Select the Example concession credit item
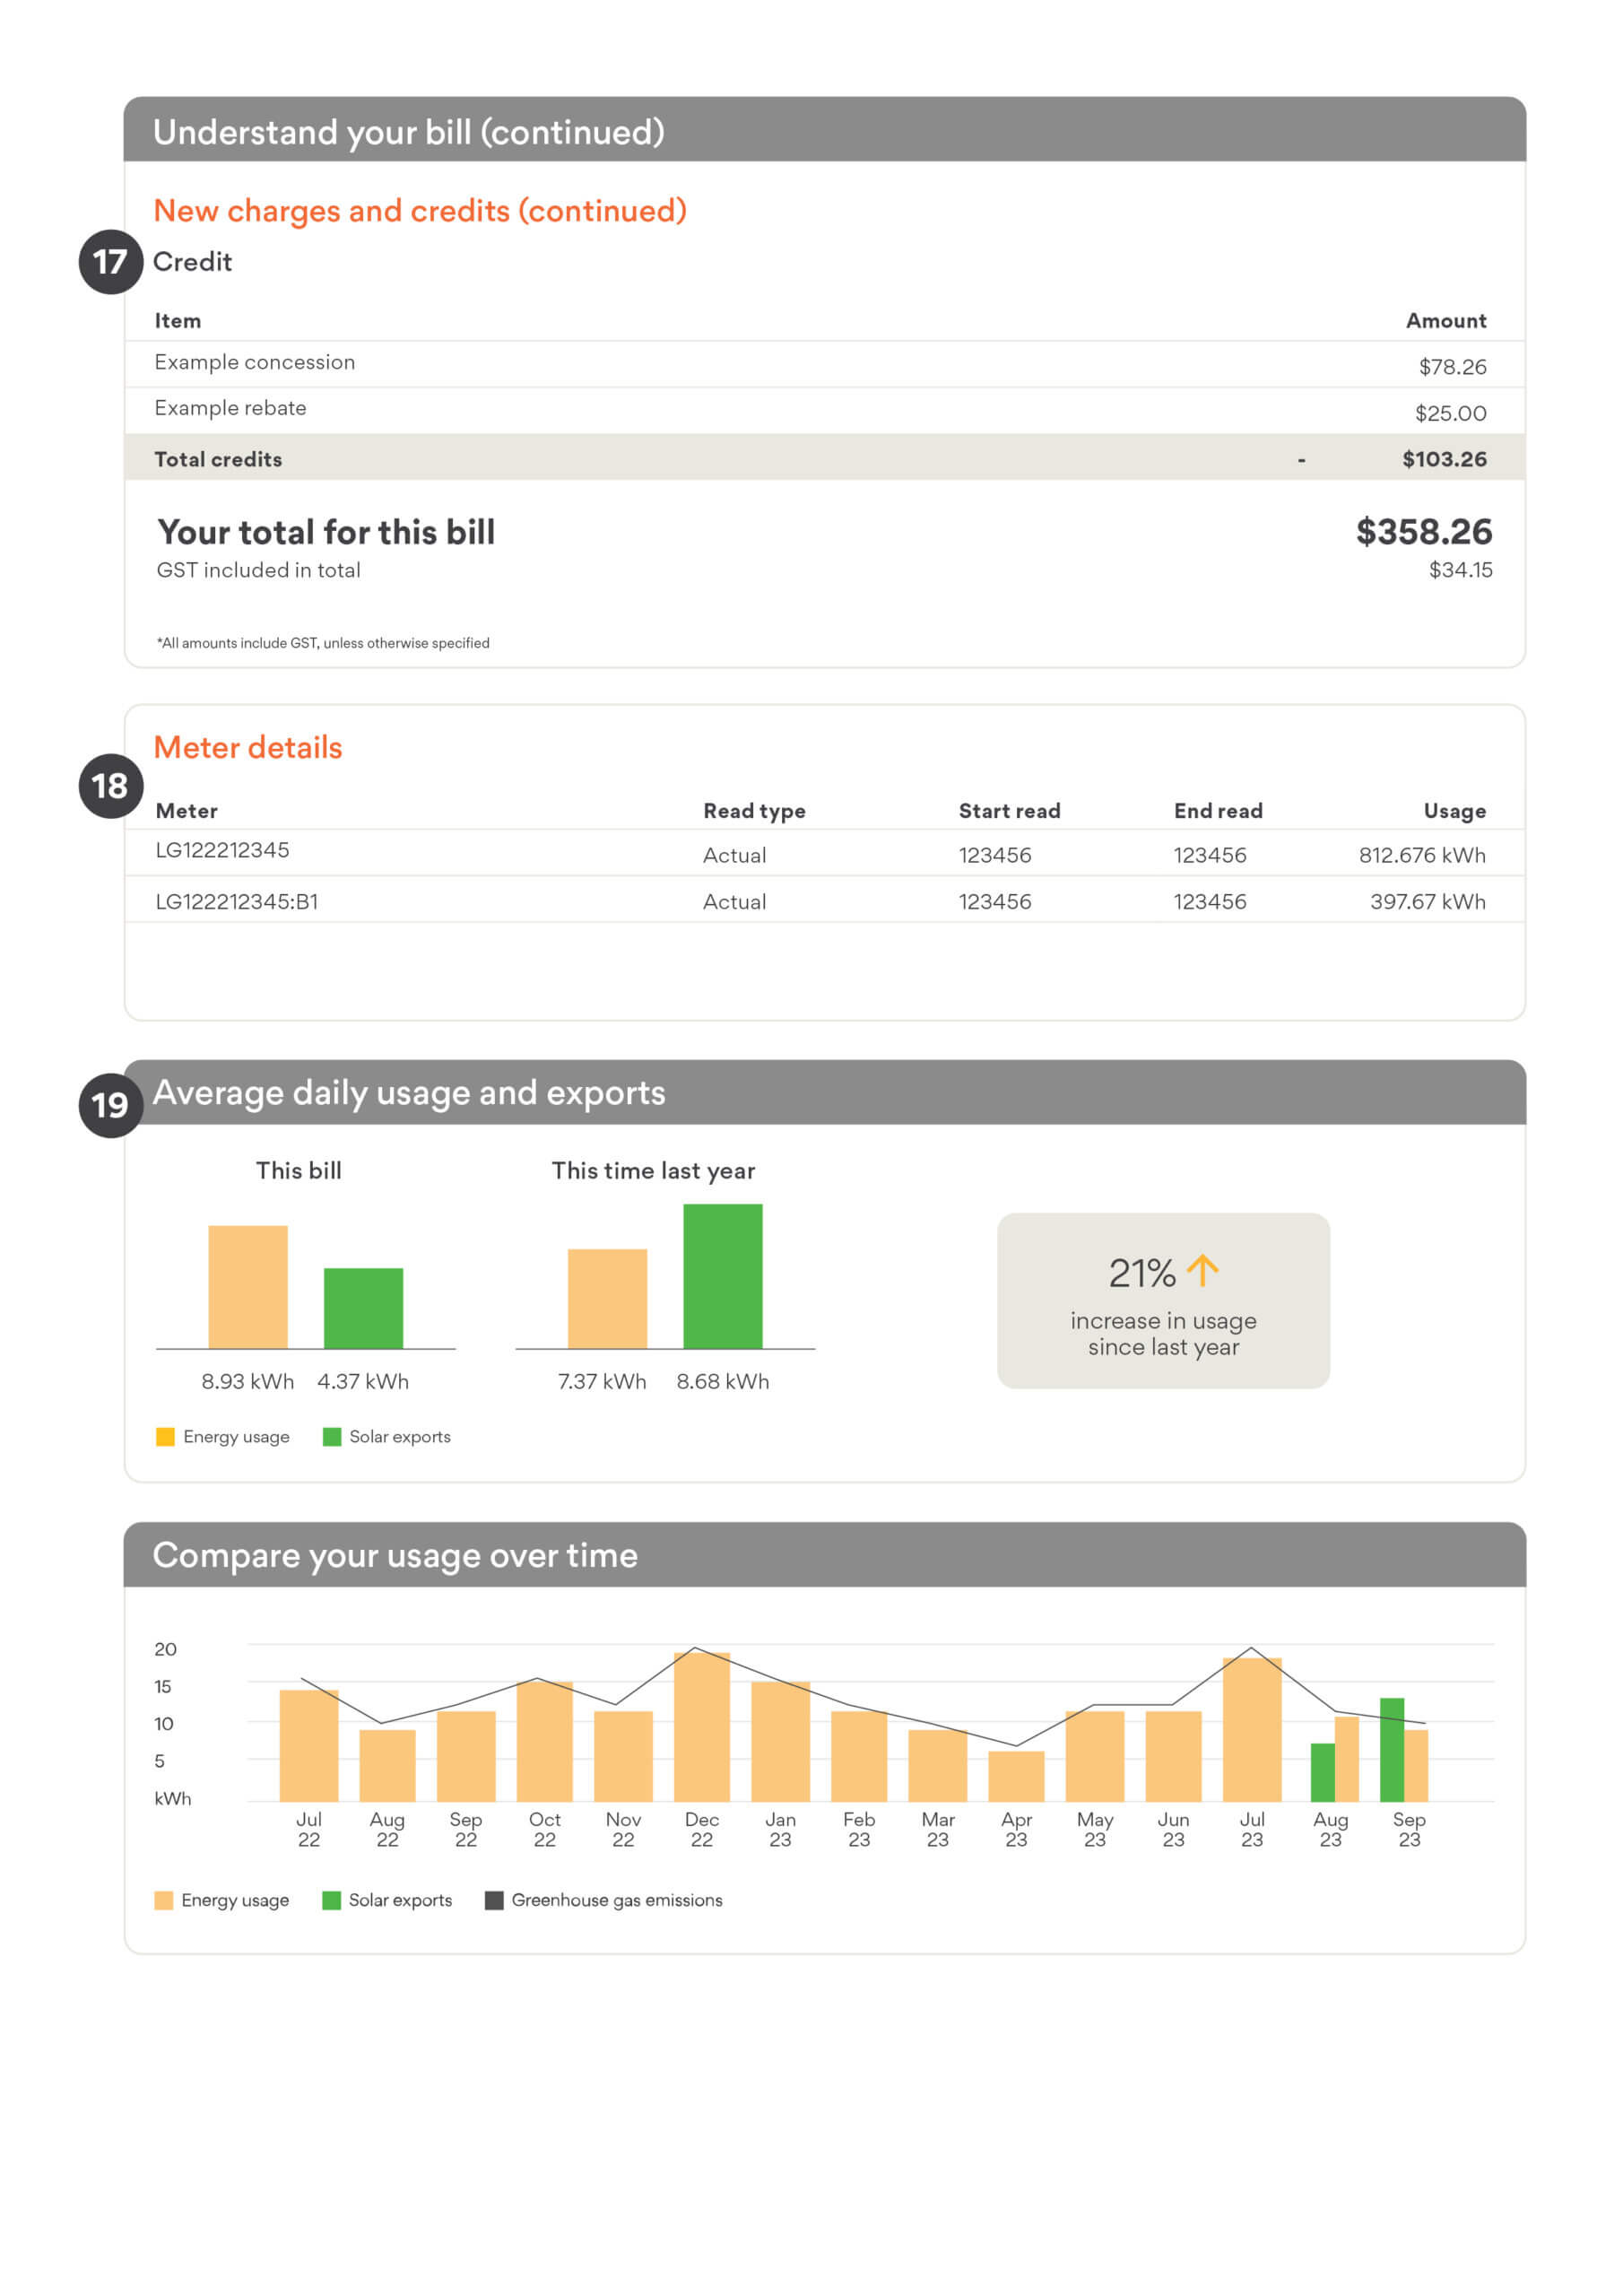The height and width of the screenshot is (2296, 1623). point(255,363)
